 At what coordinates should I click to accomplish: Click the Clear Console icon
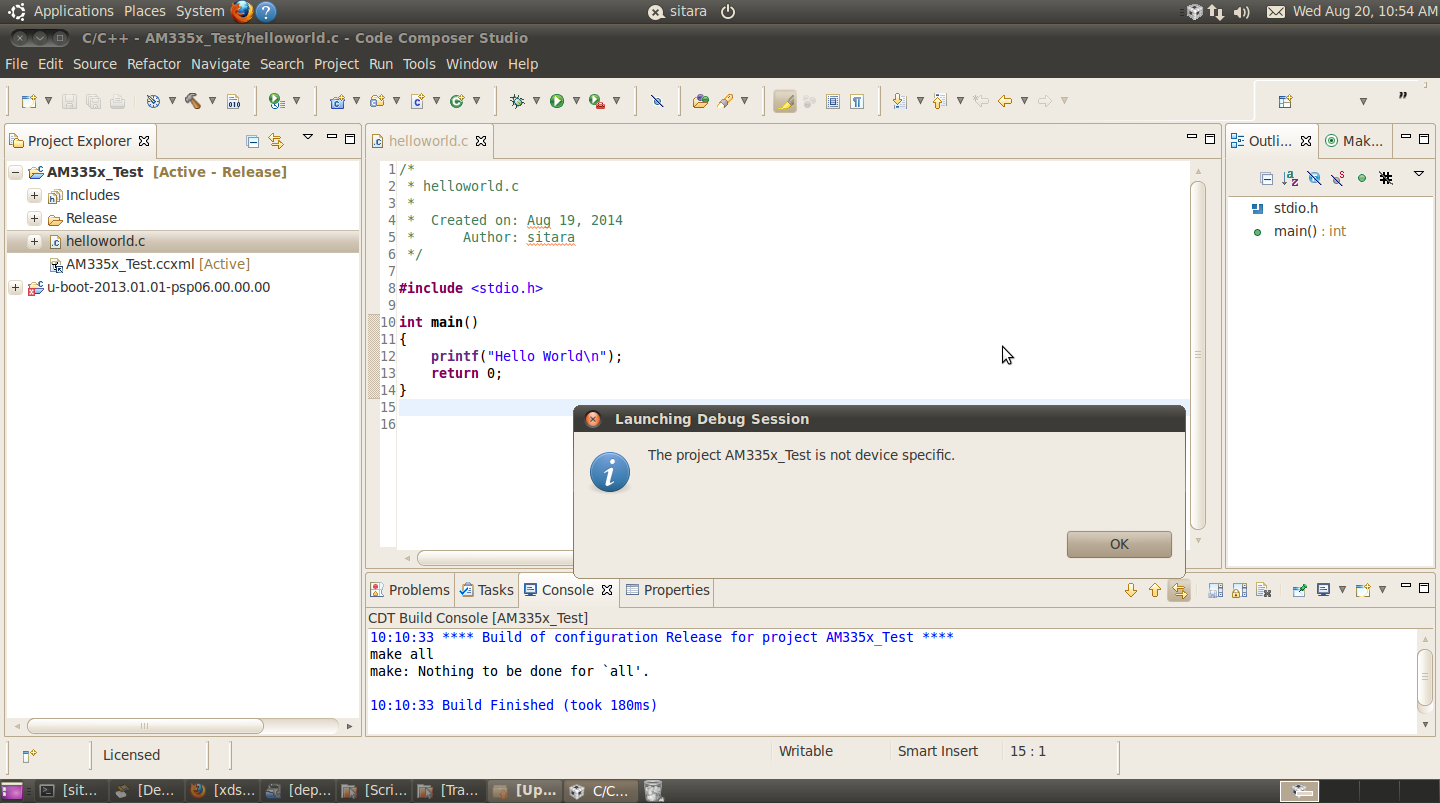pyautogui.click(x=1263, y=590)
